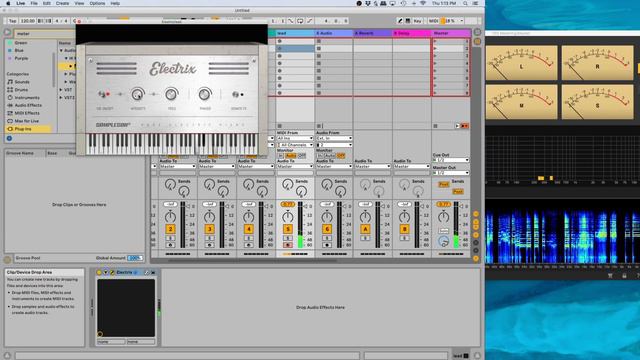Open the MIDI From All Ins dropdown
640x360 pixels.
[295, 138]
